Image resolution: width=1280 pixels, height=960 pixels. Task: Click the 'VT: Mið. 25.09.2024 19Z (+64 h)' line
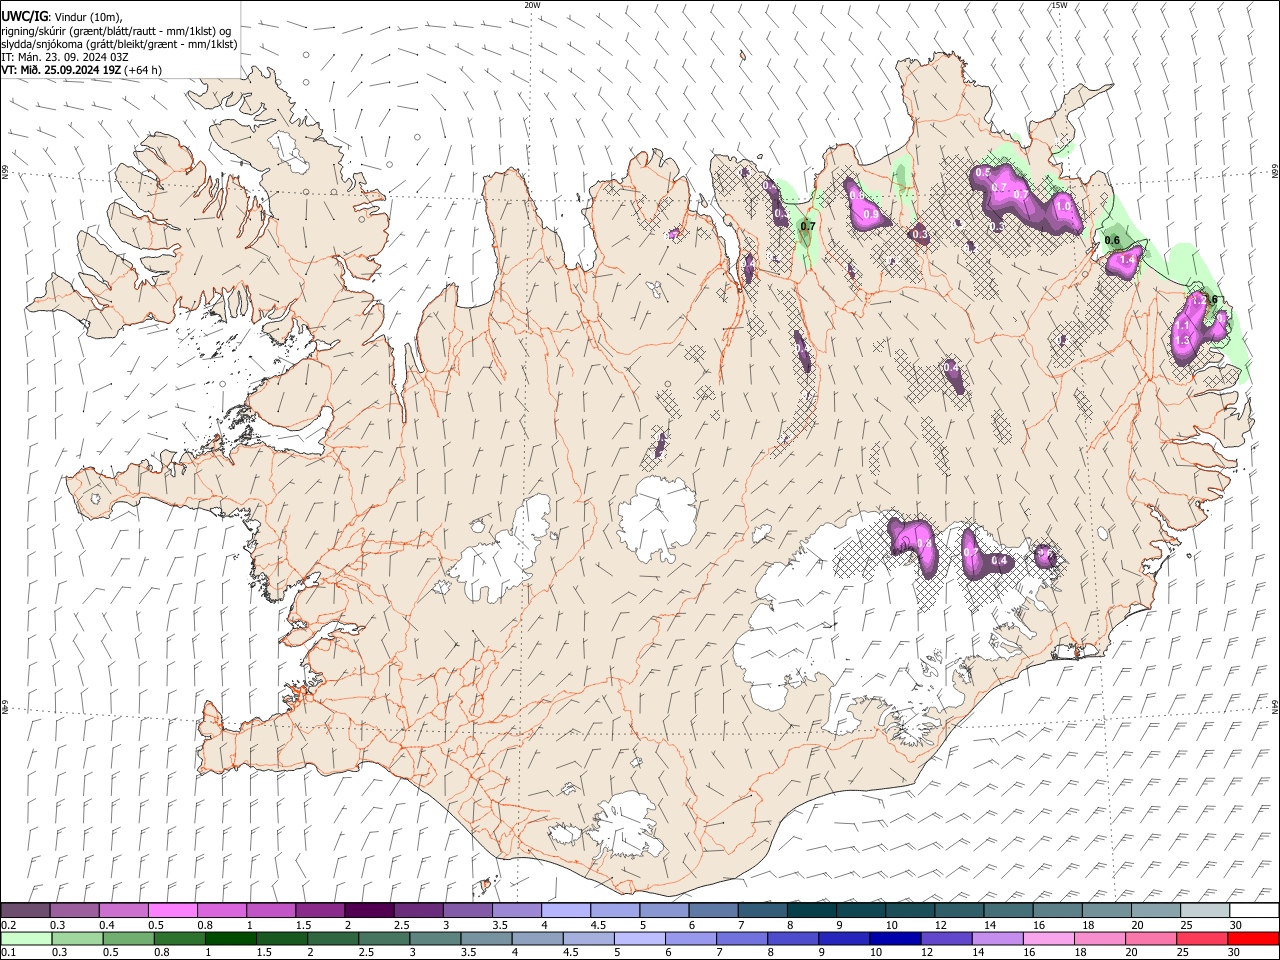coord(82,70)
